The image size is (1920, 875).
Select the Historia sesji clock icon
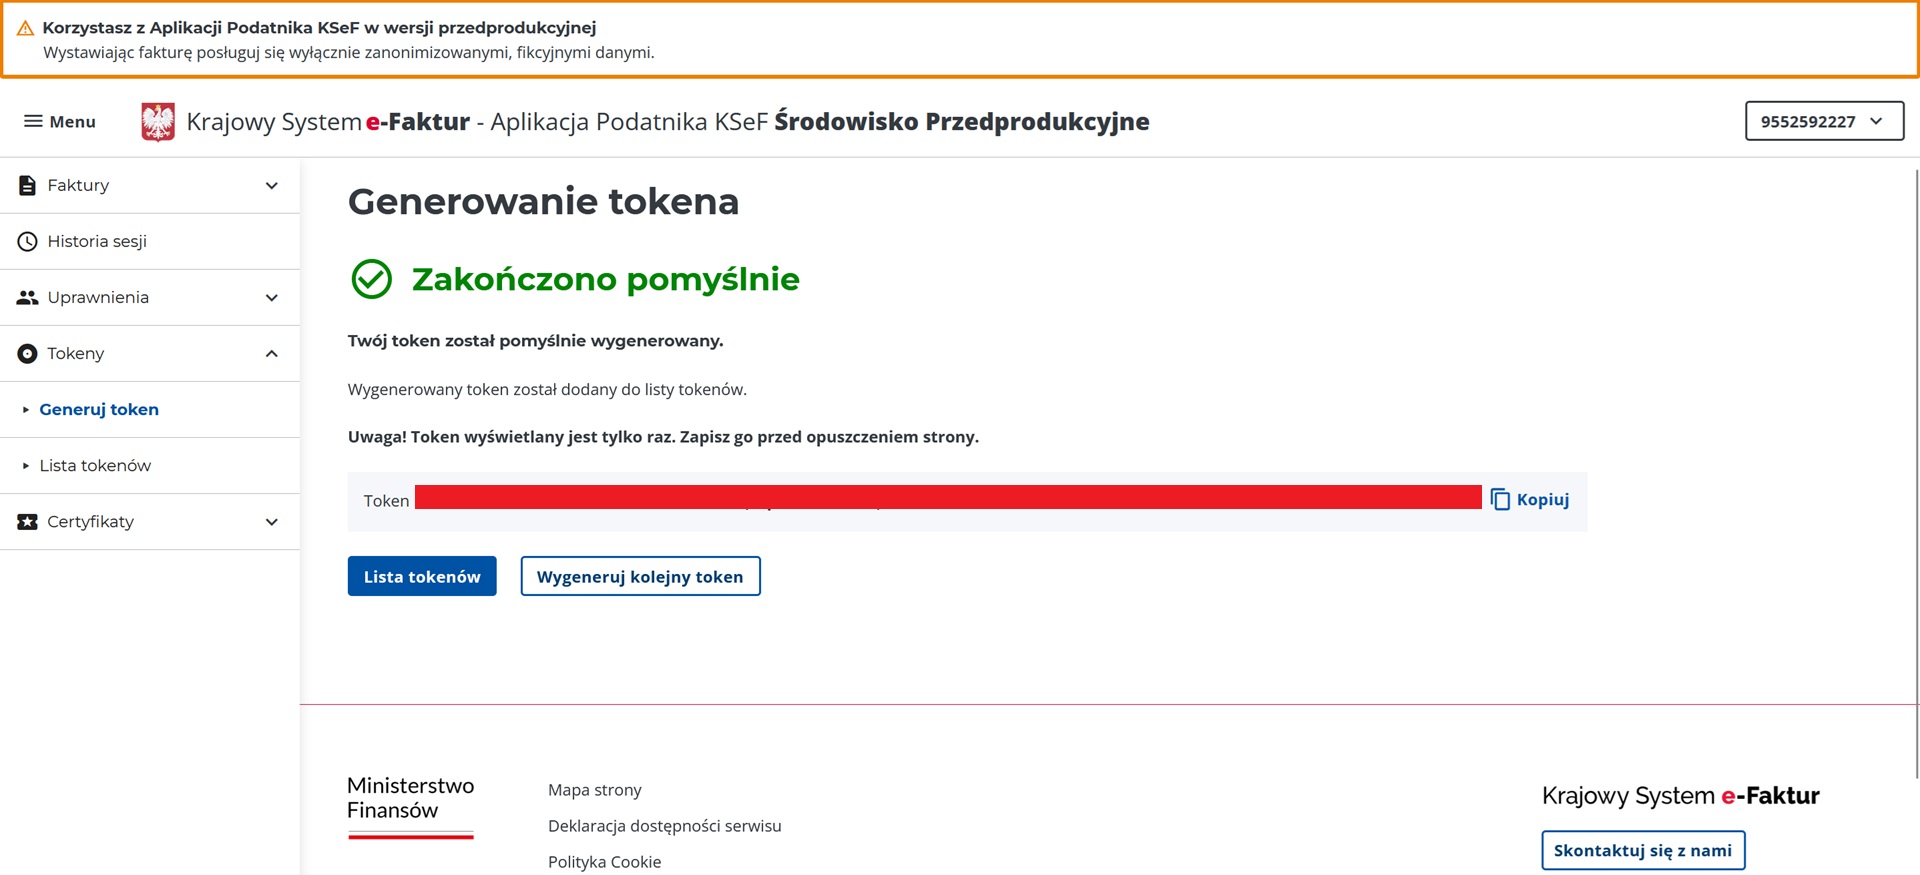tap(25, 241)
